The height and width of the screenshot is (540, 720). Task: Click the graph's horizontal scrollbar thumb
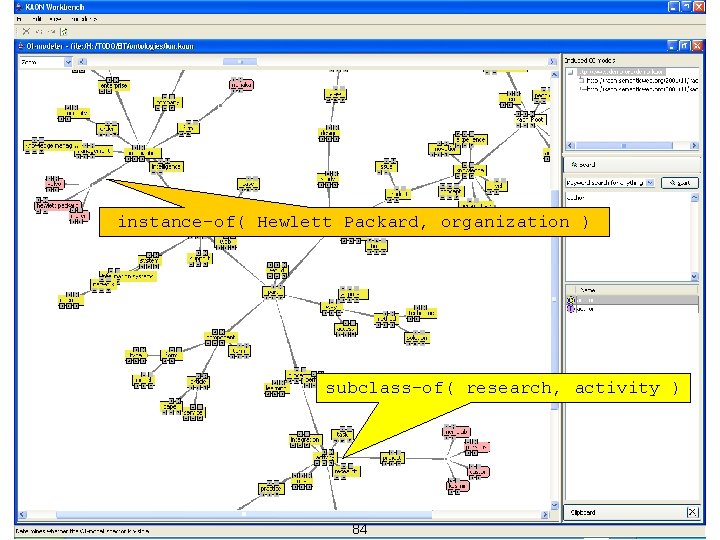pyautogui.click(x=243, y=515)
